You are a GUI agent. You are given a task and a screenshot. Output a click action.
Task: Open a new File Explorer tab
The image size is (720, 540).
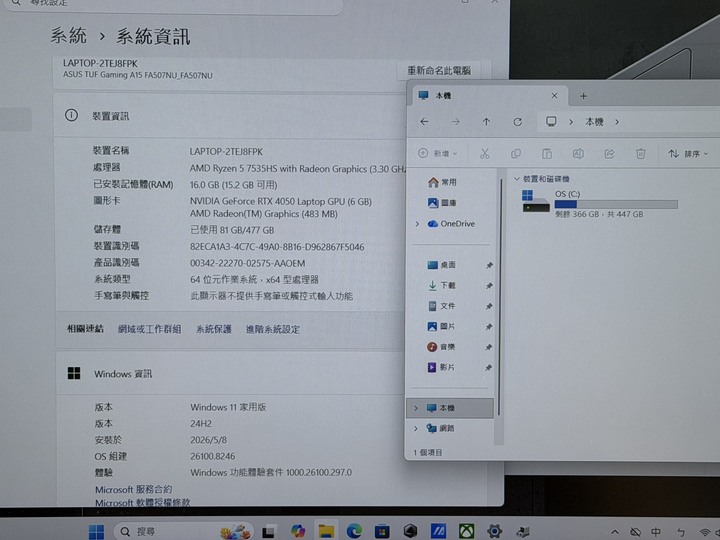click(583, 96)
